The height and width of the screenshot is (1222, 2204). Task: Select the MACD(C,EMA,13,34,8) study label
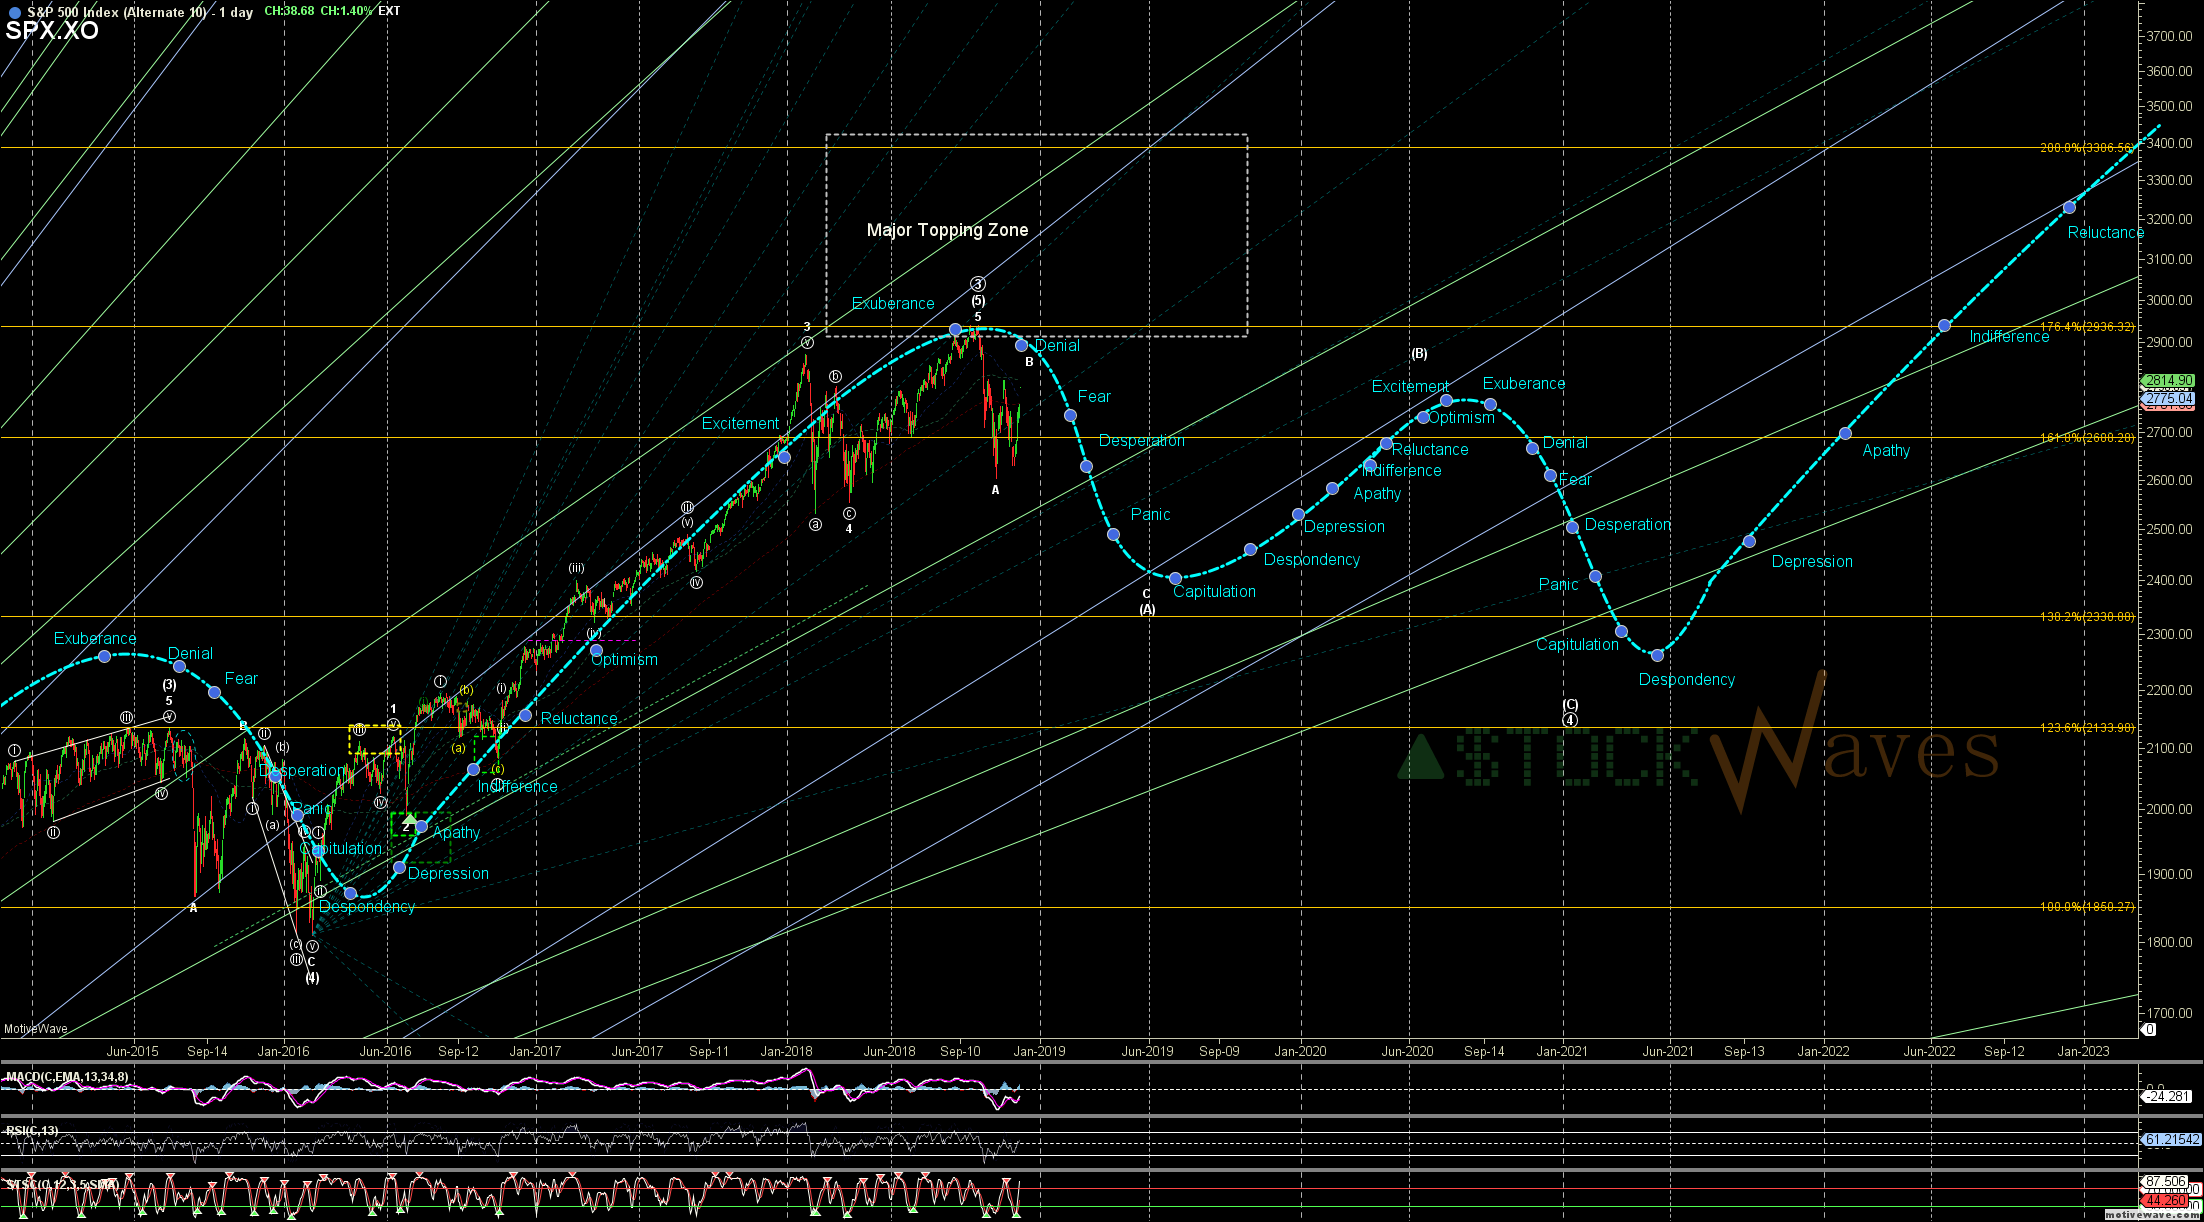[x=67, y=1077]
